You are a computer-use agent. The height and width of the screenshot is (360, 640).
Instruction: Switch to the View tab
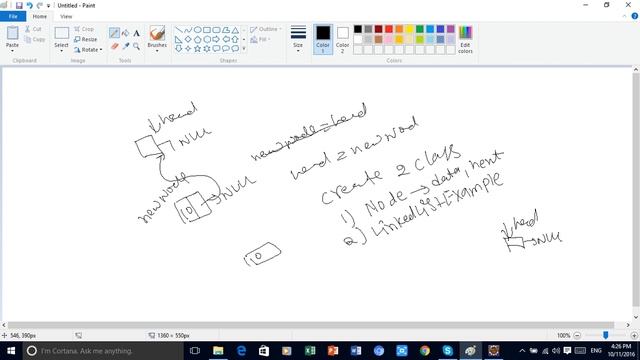point(66,16)
